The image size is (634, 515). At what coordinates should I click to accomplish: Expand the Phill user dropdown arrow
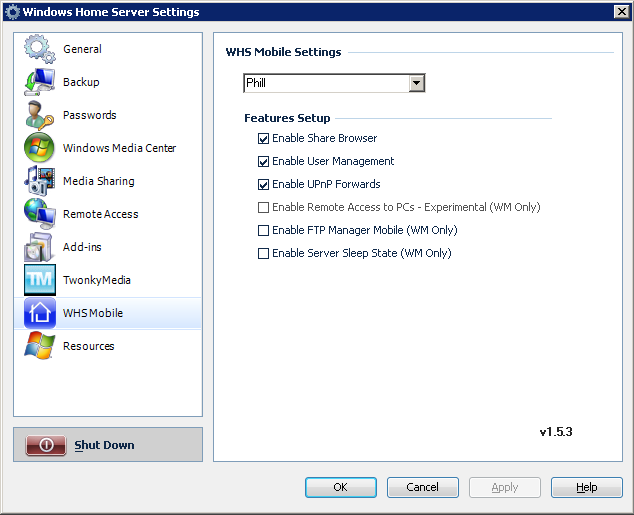click(416, 83)
